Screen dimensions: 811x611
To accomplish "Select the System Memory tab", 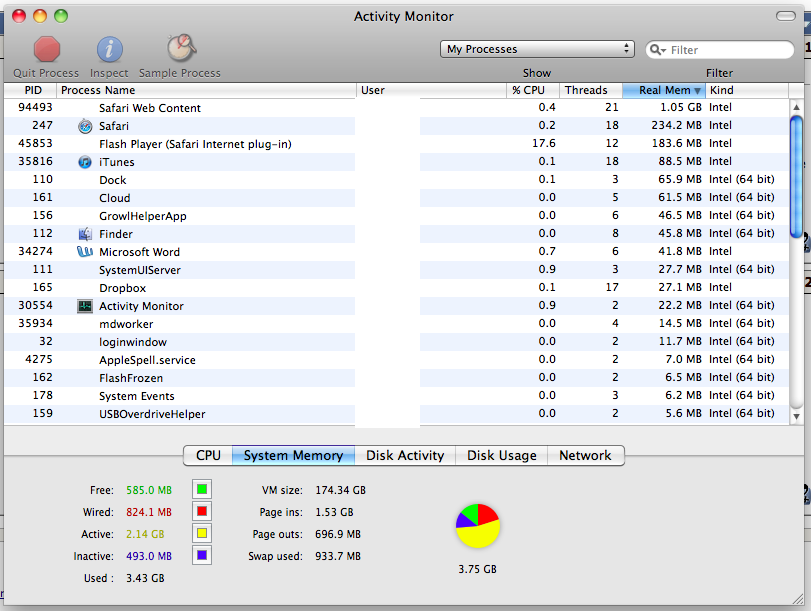I will pyautogui.click(x=293, y=455).
